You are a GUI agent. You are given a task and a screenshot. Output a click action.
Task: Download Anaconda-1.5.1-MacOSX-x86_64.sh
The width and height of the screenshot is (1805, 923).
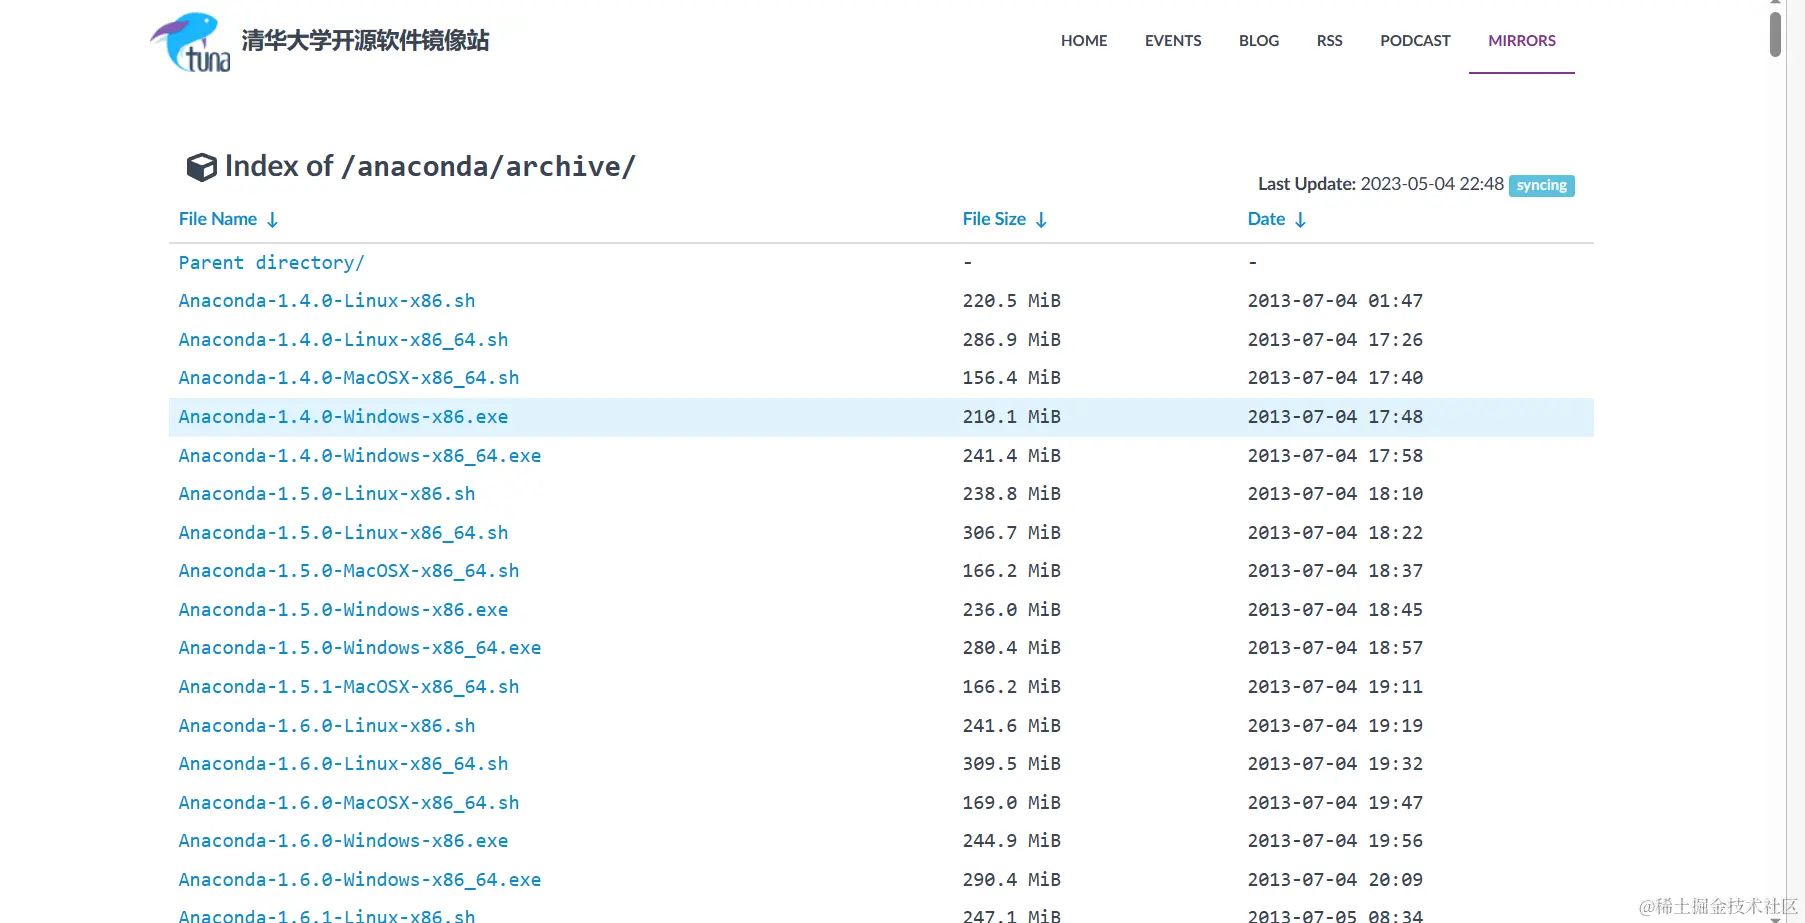tap(349, 687)
